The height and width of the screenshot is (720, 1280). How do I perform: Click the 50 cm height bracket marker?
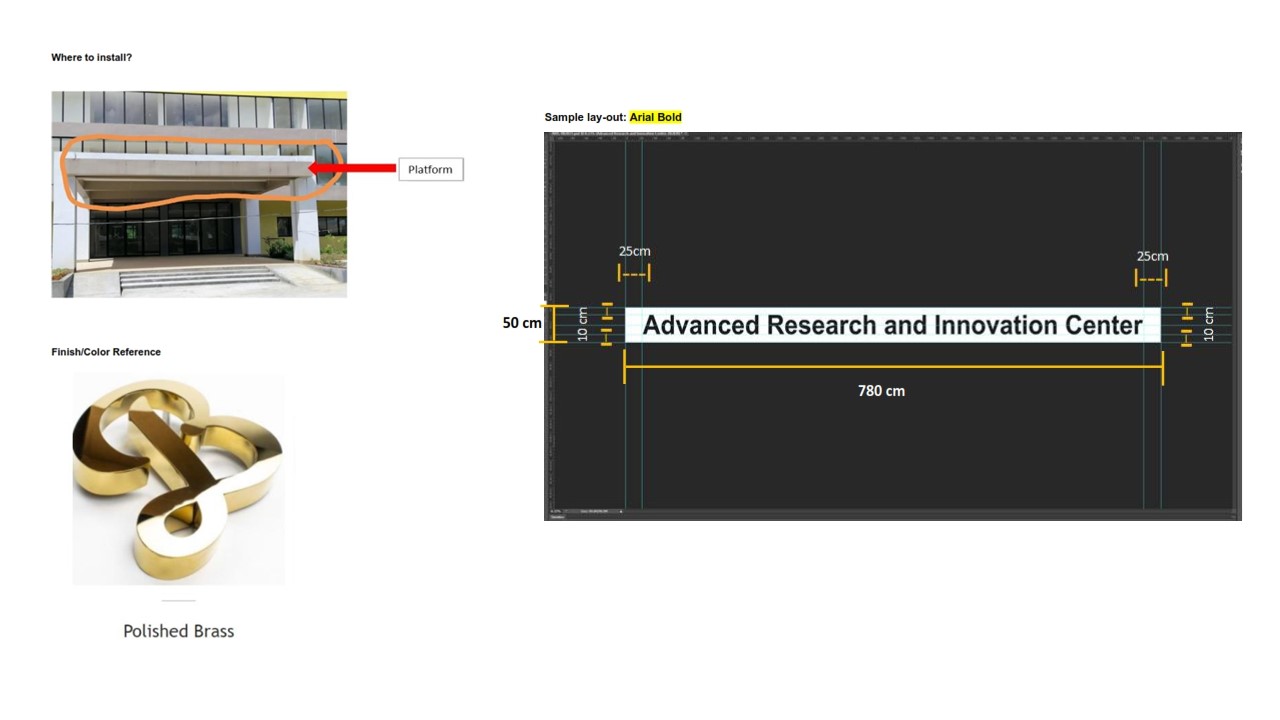click(x=555, y=324)
